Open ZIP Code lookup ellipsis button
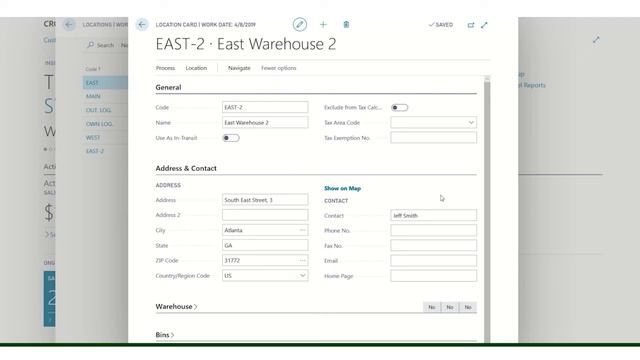 [302, 260]
